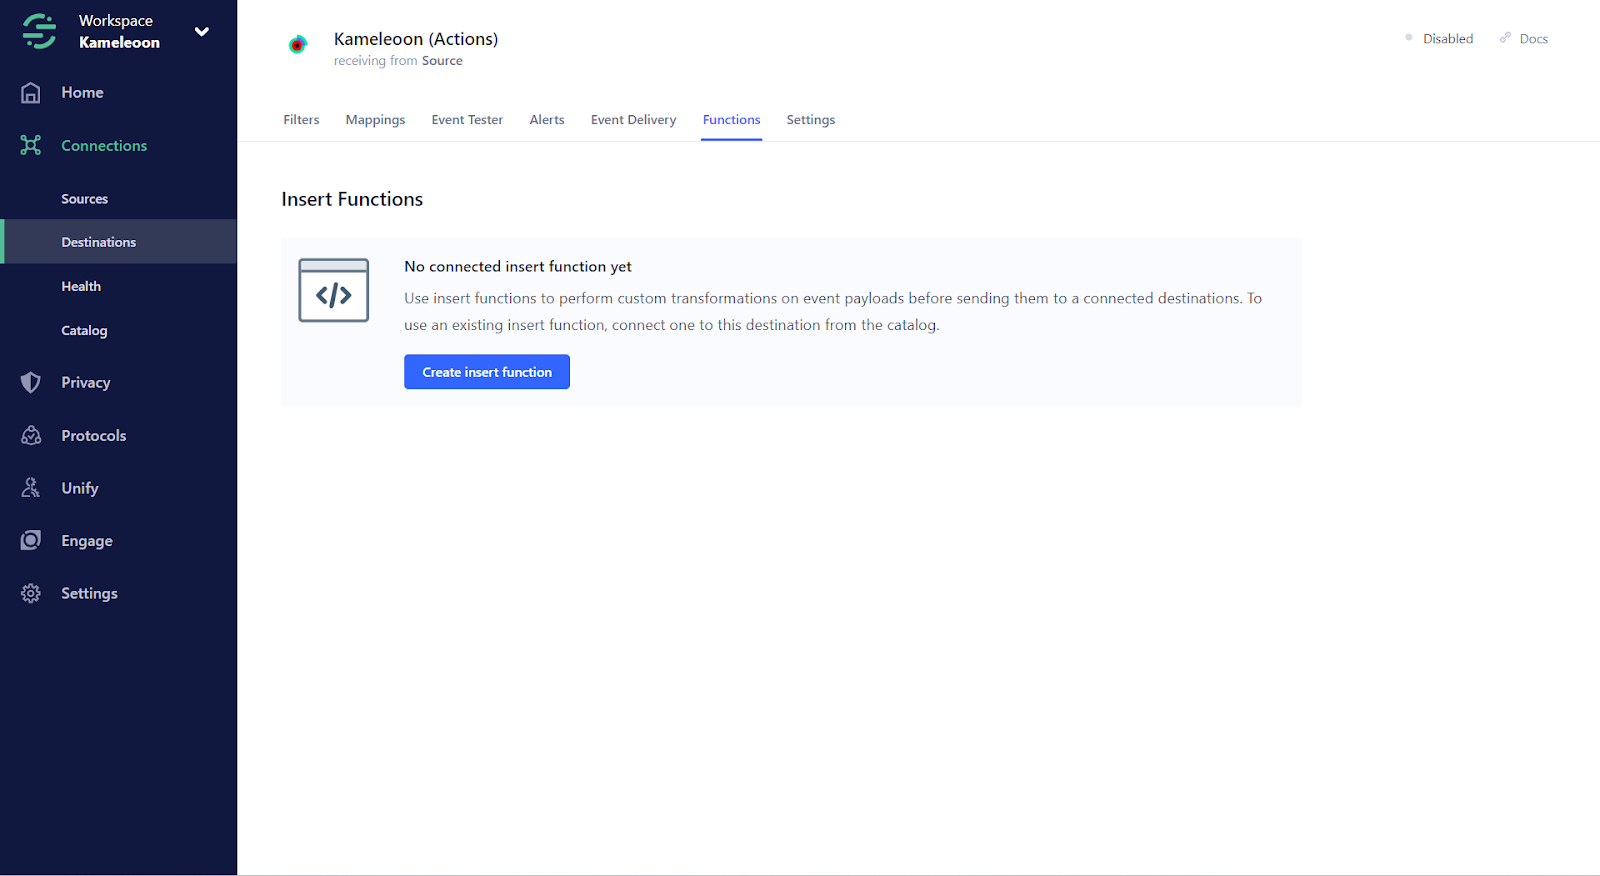Click the Docs link chain icon

(x=1505, y=38)
